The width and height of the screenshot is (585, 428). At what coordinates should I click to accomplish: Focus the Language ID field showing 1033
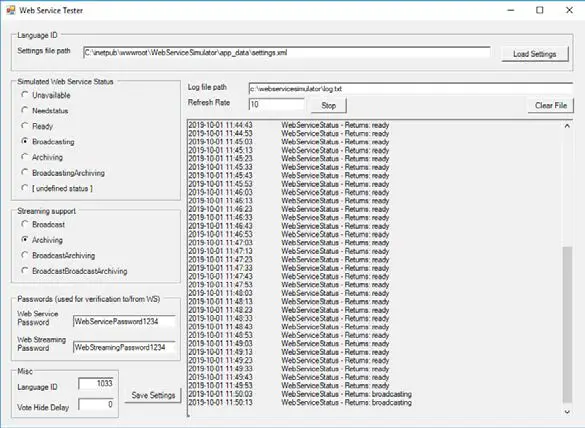[x=96, y=384]
